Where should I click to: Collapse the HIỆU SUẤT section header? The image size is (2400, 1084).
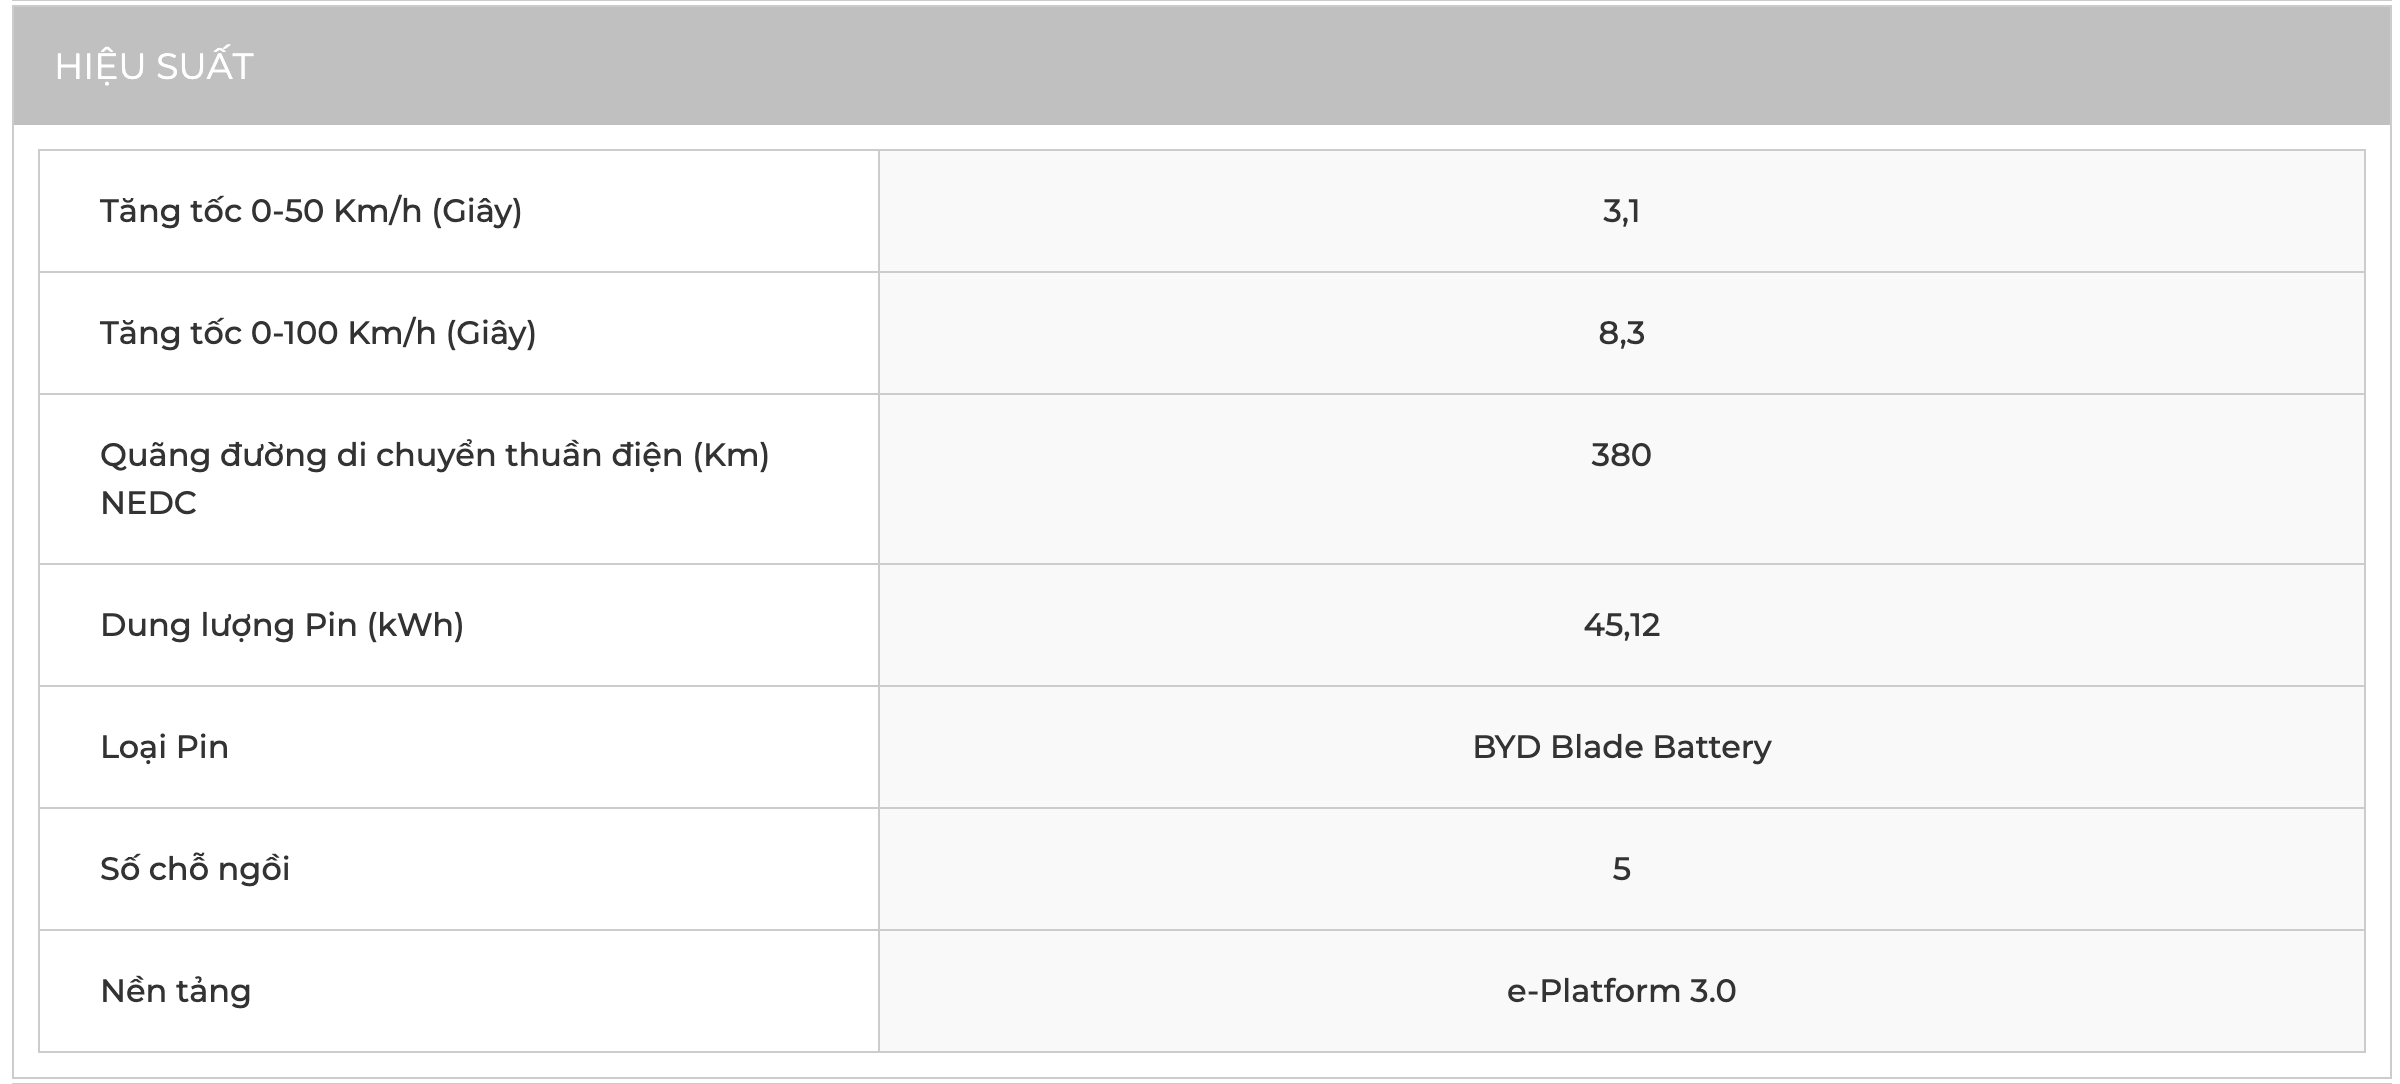[x=154, y=66]
